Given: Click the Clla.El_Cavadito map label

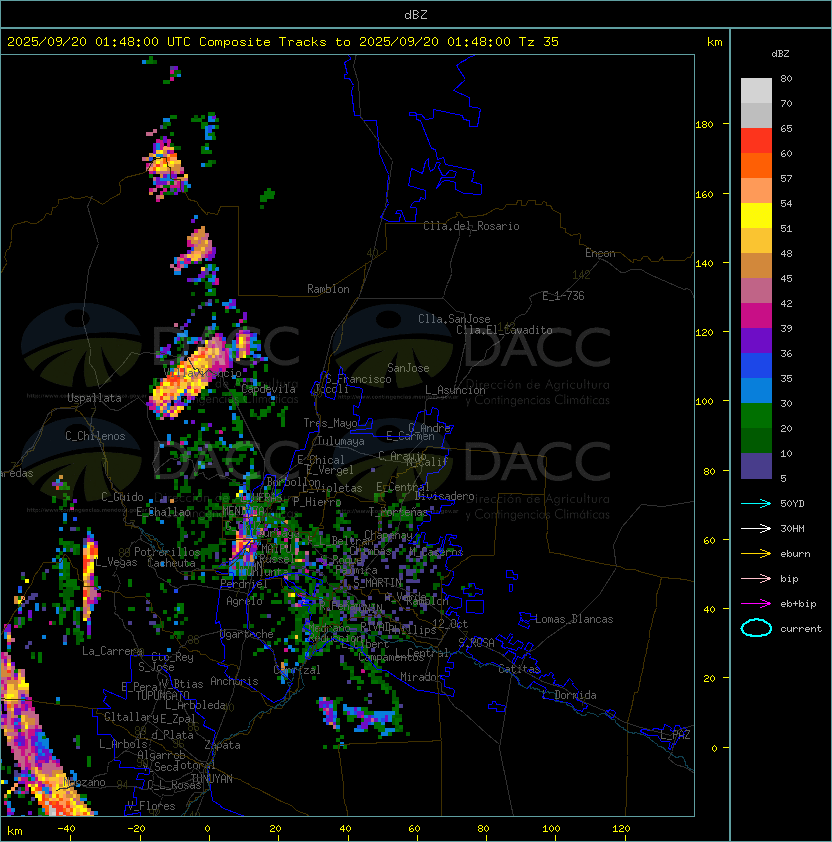Looking at the screenshot, I should point(504,330).
